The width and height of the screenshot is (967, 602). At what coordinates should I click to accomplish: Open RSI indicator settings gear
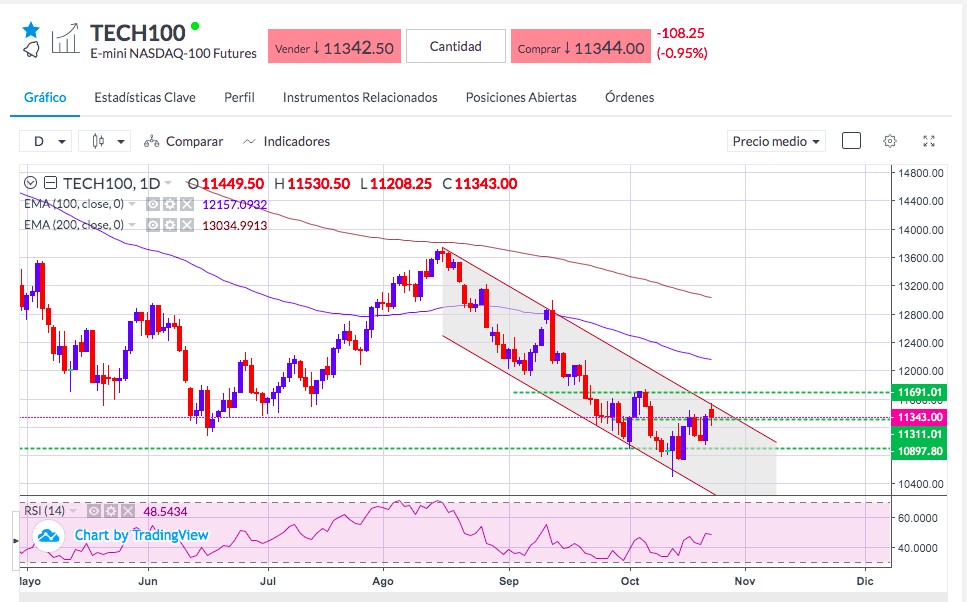point(110,511)
